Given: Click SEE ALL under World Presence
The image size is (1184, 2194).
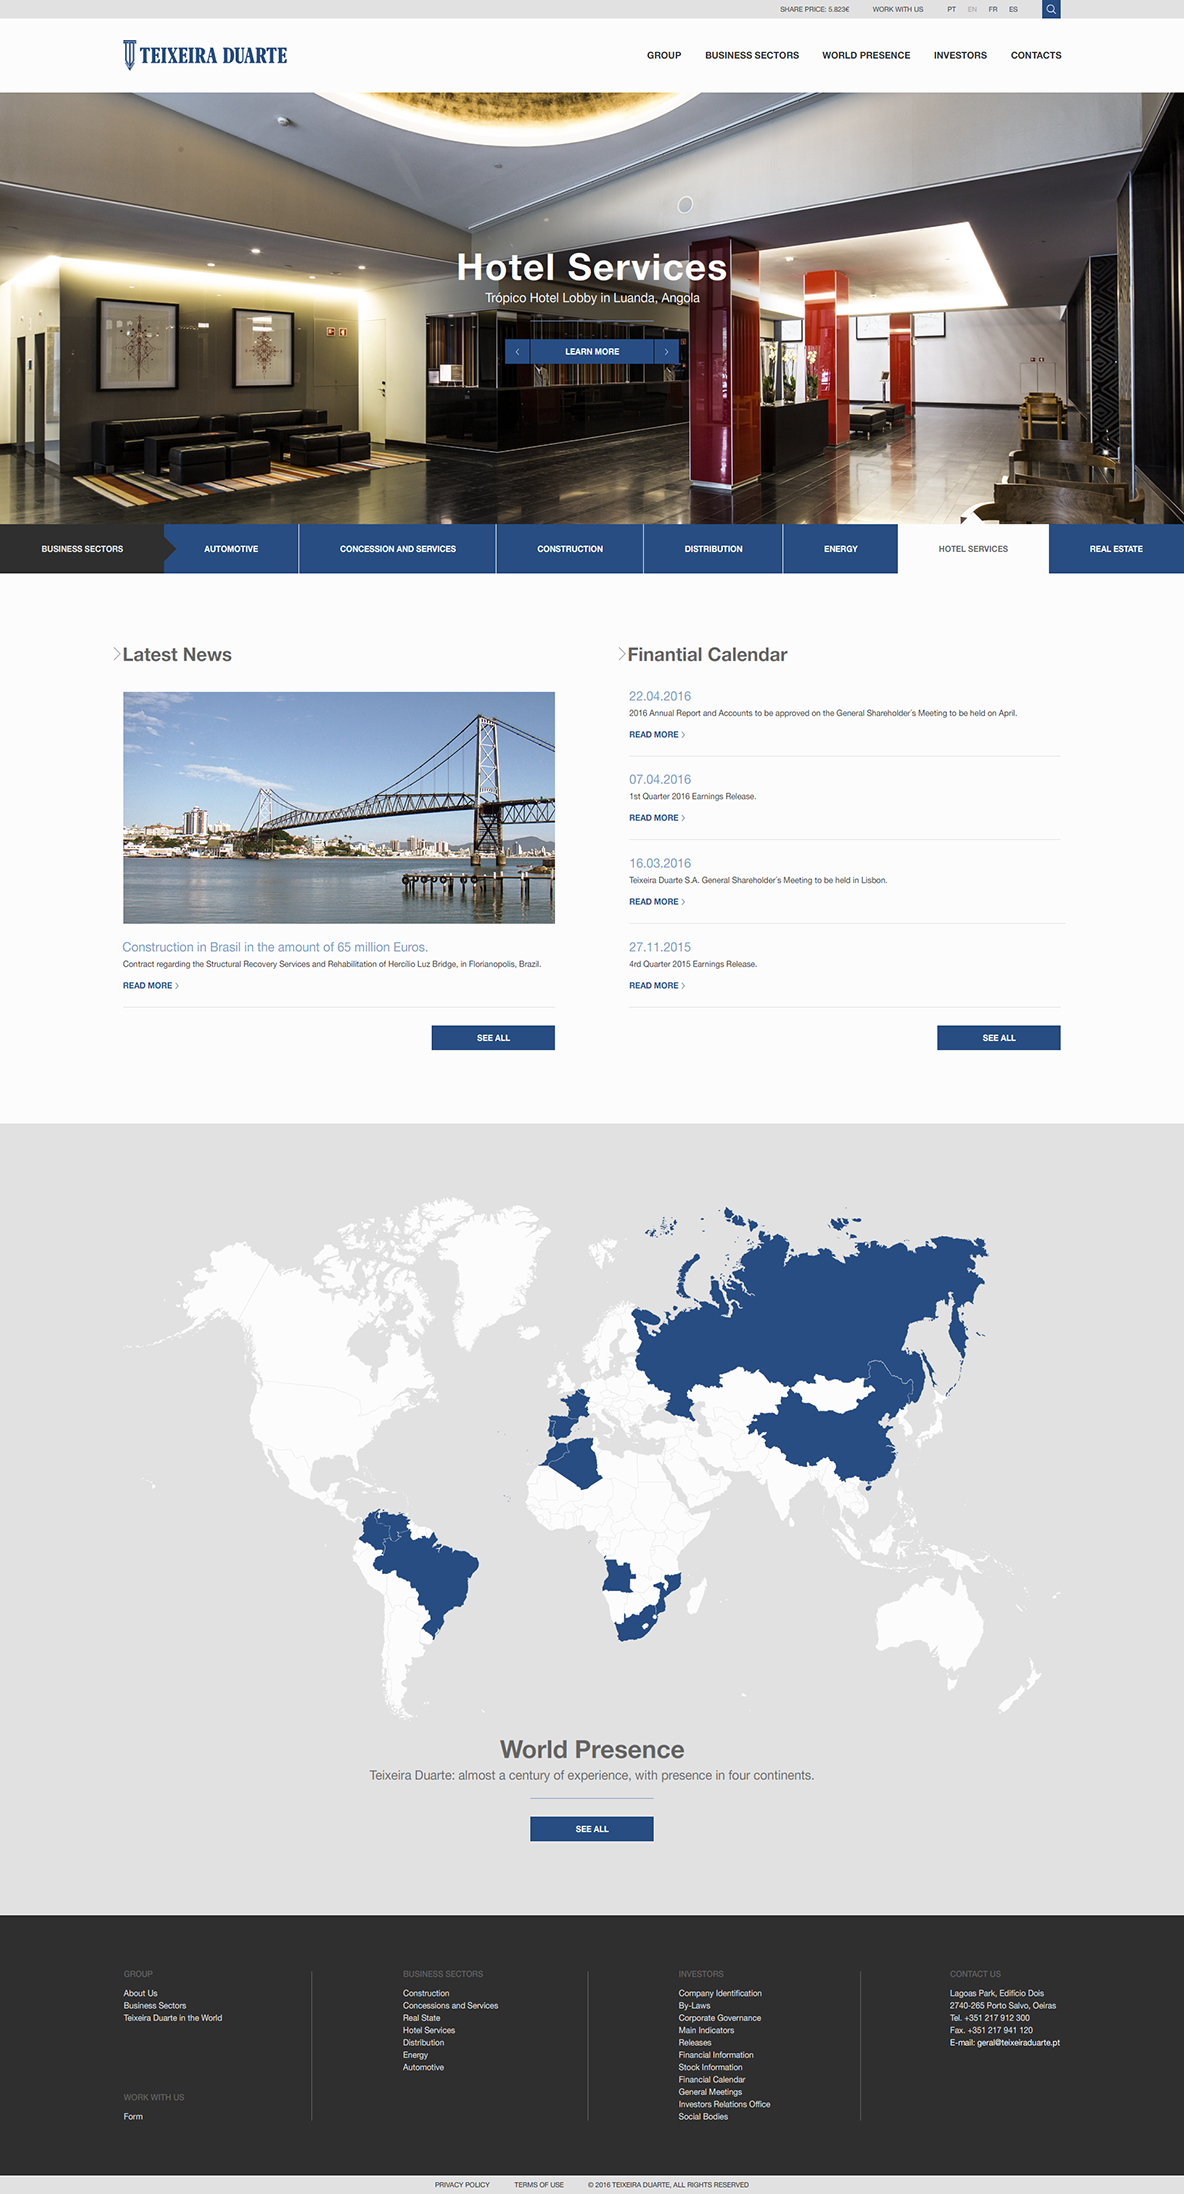Looking at the screenshot, I should [x=592, y=1829].
